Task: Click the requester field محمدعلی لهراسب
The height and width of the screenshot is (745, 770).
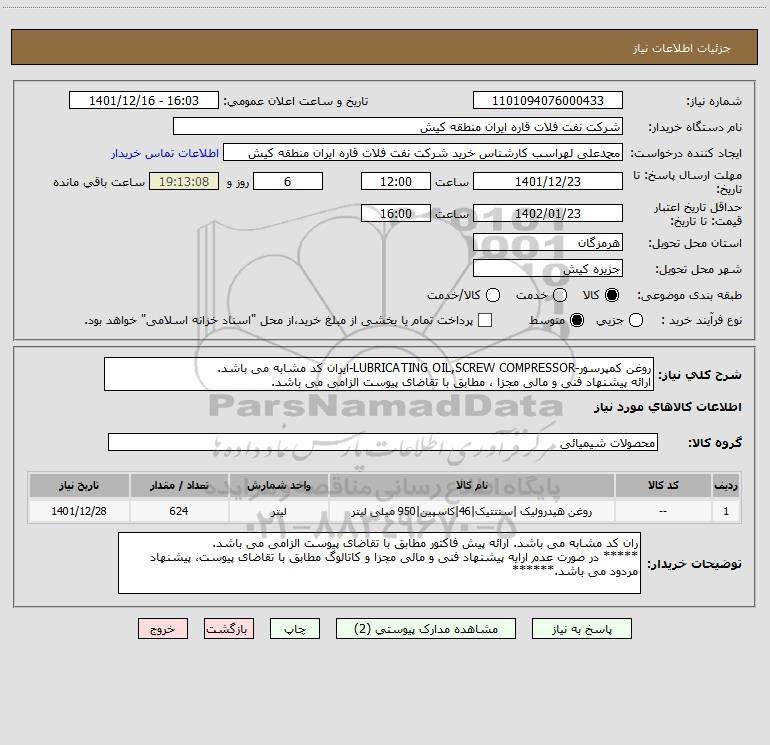Action: point(423,153)
